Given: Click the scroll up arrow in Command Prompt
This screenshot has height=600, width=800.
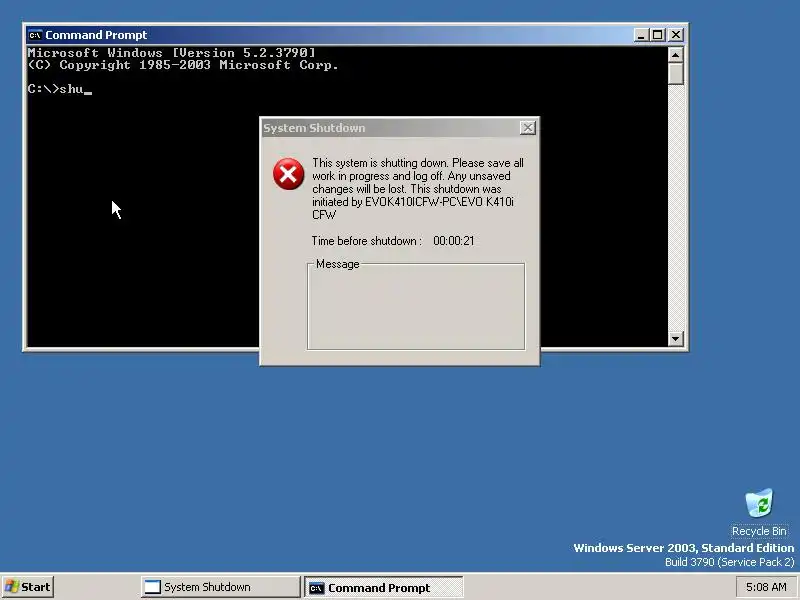Looking at the screenshot, I should (676, 55).
